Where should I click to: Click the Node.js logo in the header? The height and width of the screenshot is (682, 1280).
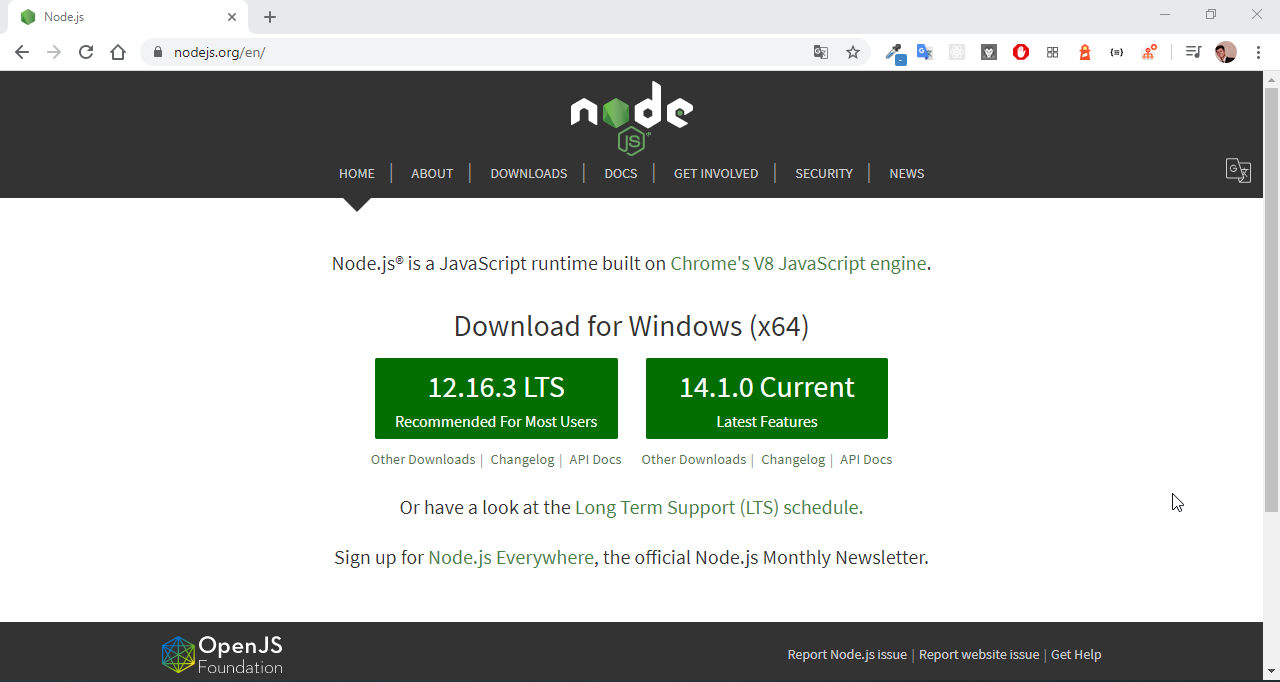pyautogui.click(x=632, y=118)
